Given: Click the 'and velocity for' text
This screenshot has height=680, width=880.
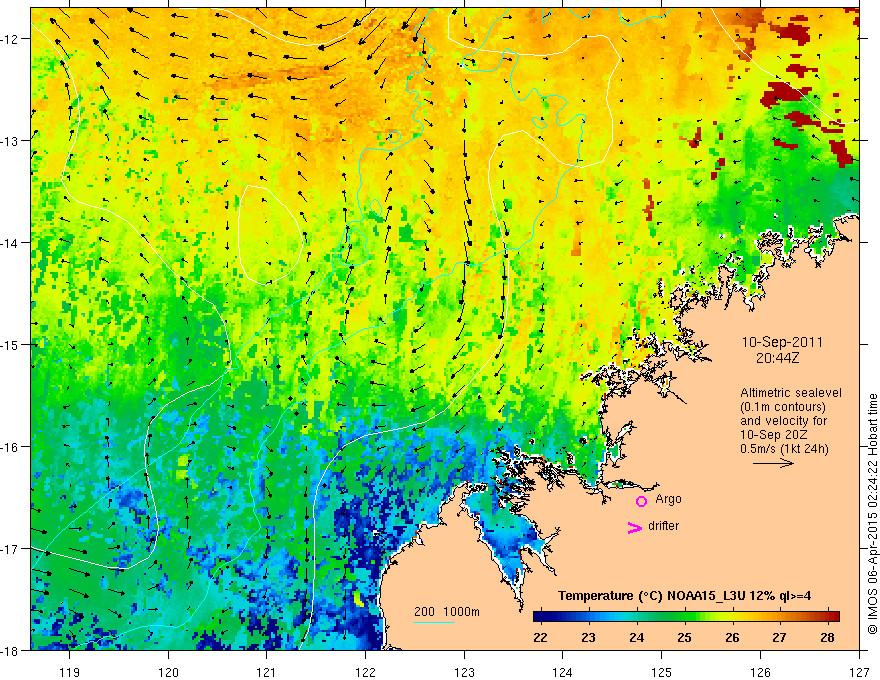Looking at the screenshot, I should click(783, 421).
